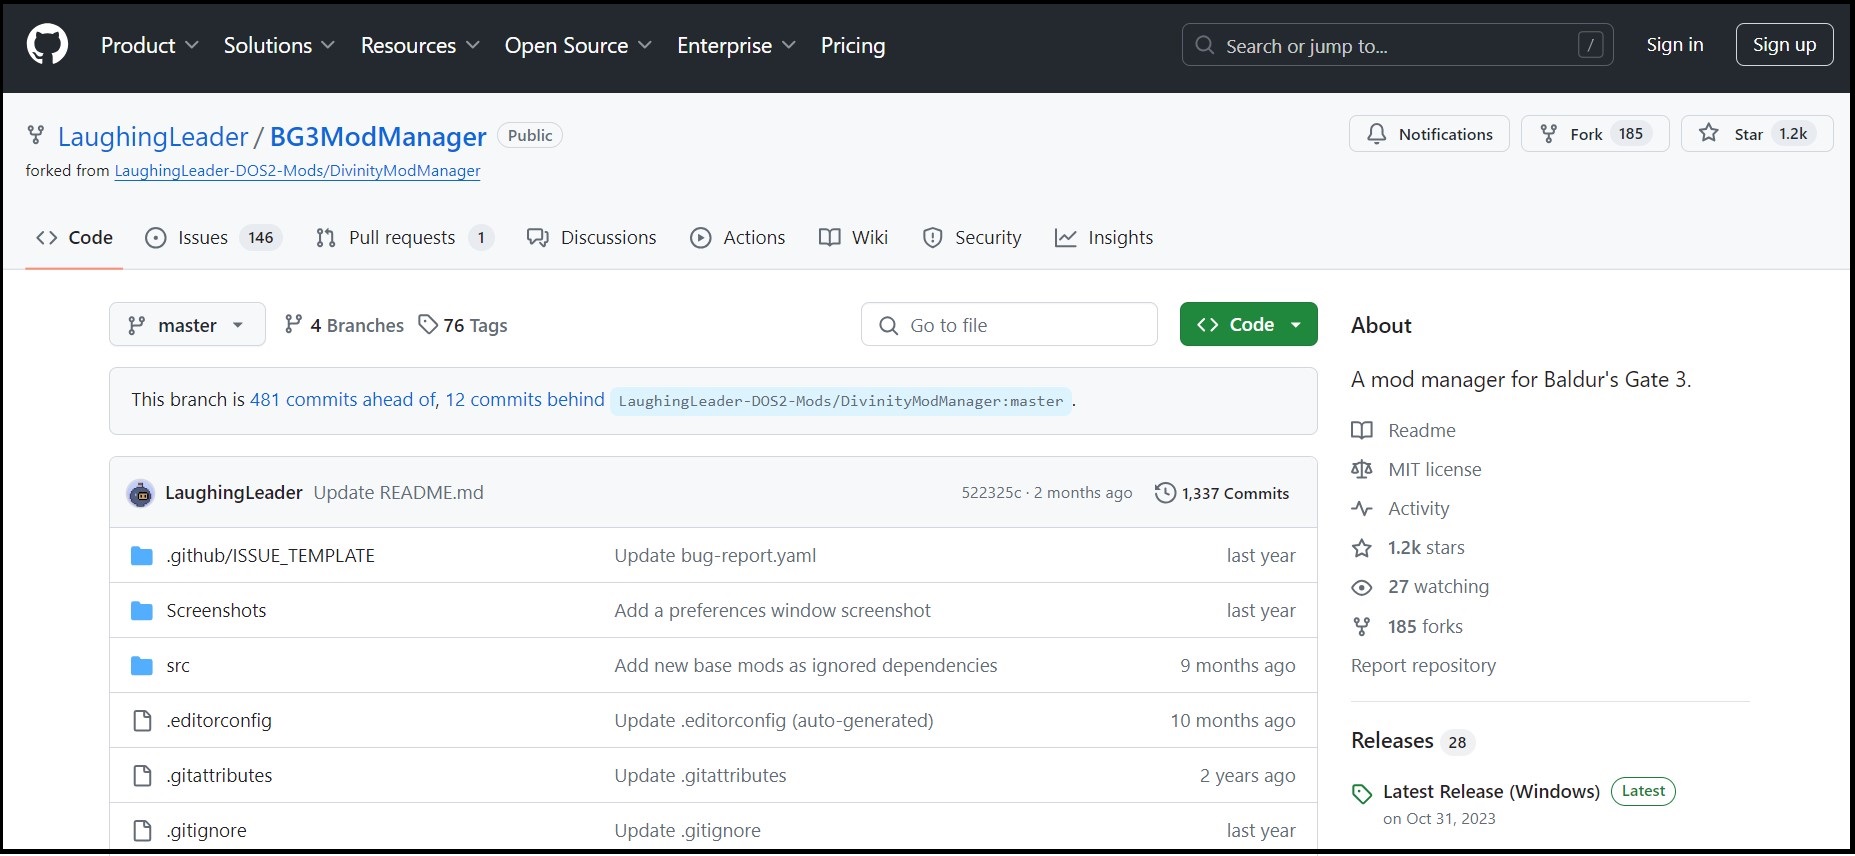This screenshot has height=856, width=1855.
Task: Open the DivinityModManager forked-from link
Action: point(297,171)
